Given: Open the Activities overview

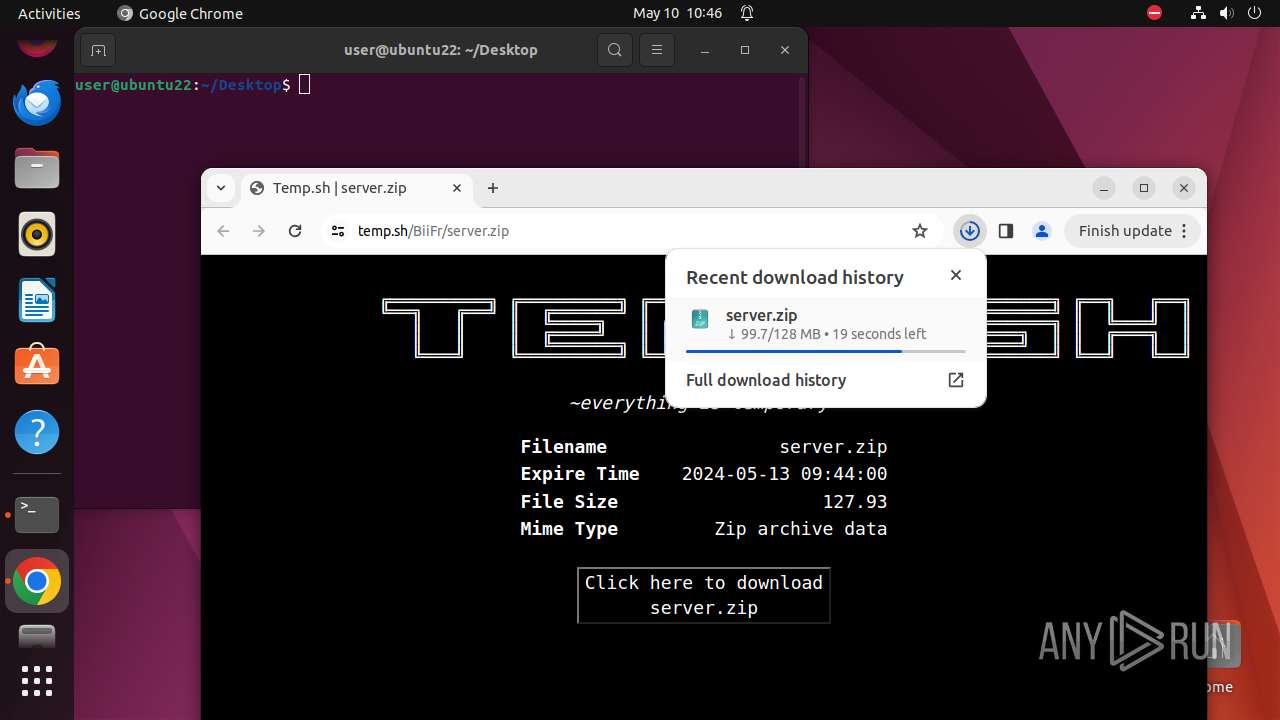Looking at the screenshot, I should 49,13.
